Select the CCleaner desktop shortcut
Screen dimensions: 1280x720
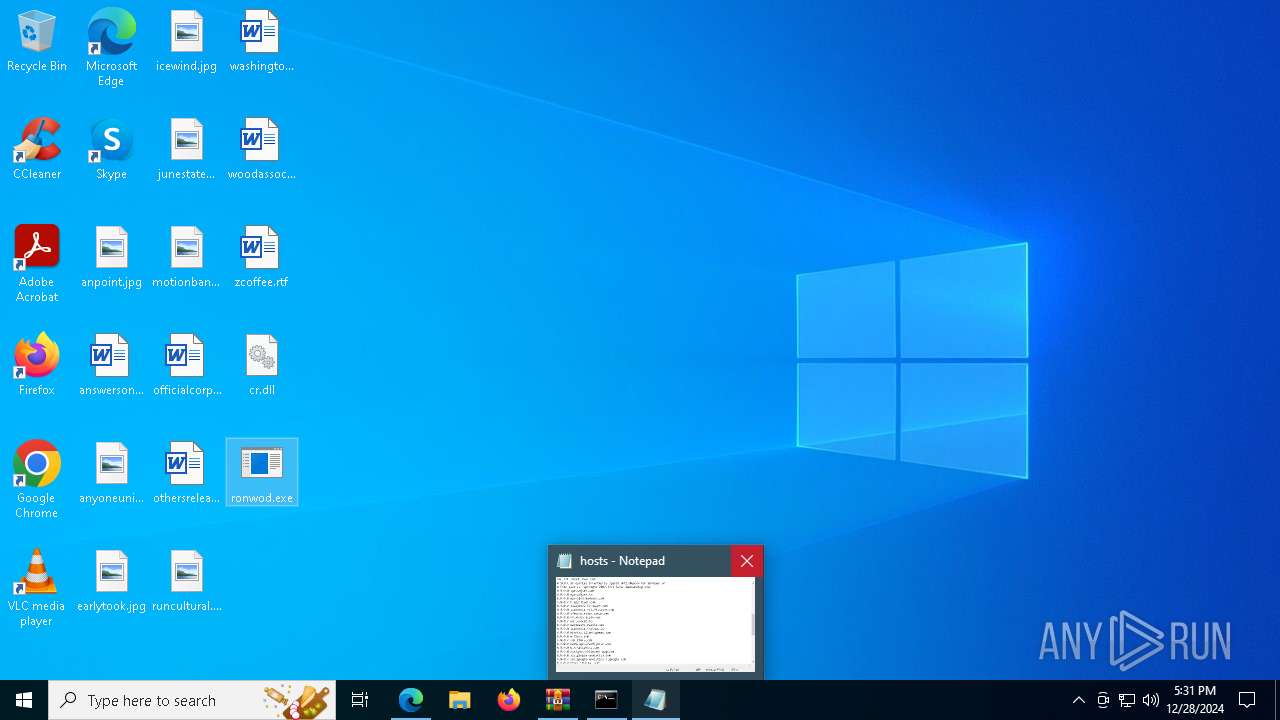(x=37, y=150)
